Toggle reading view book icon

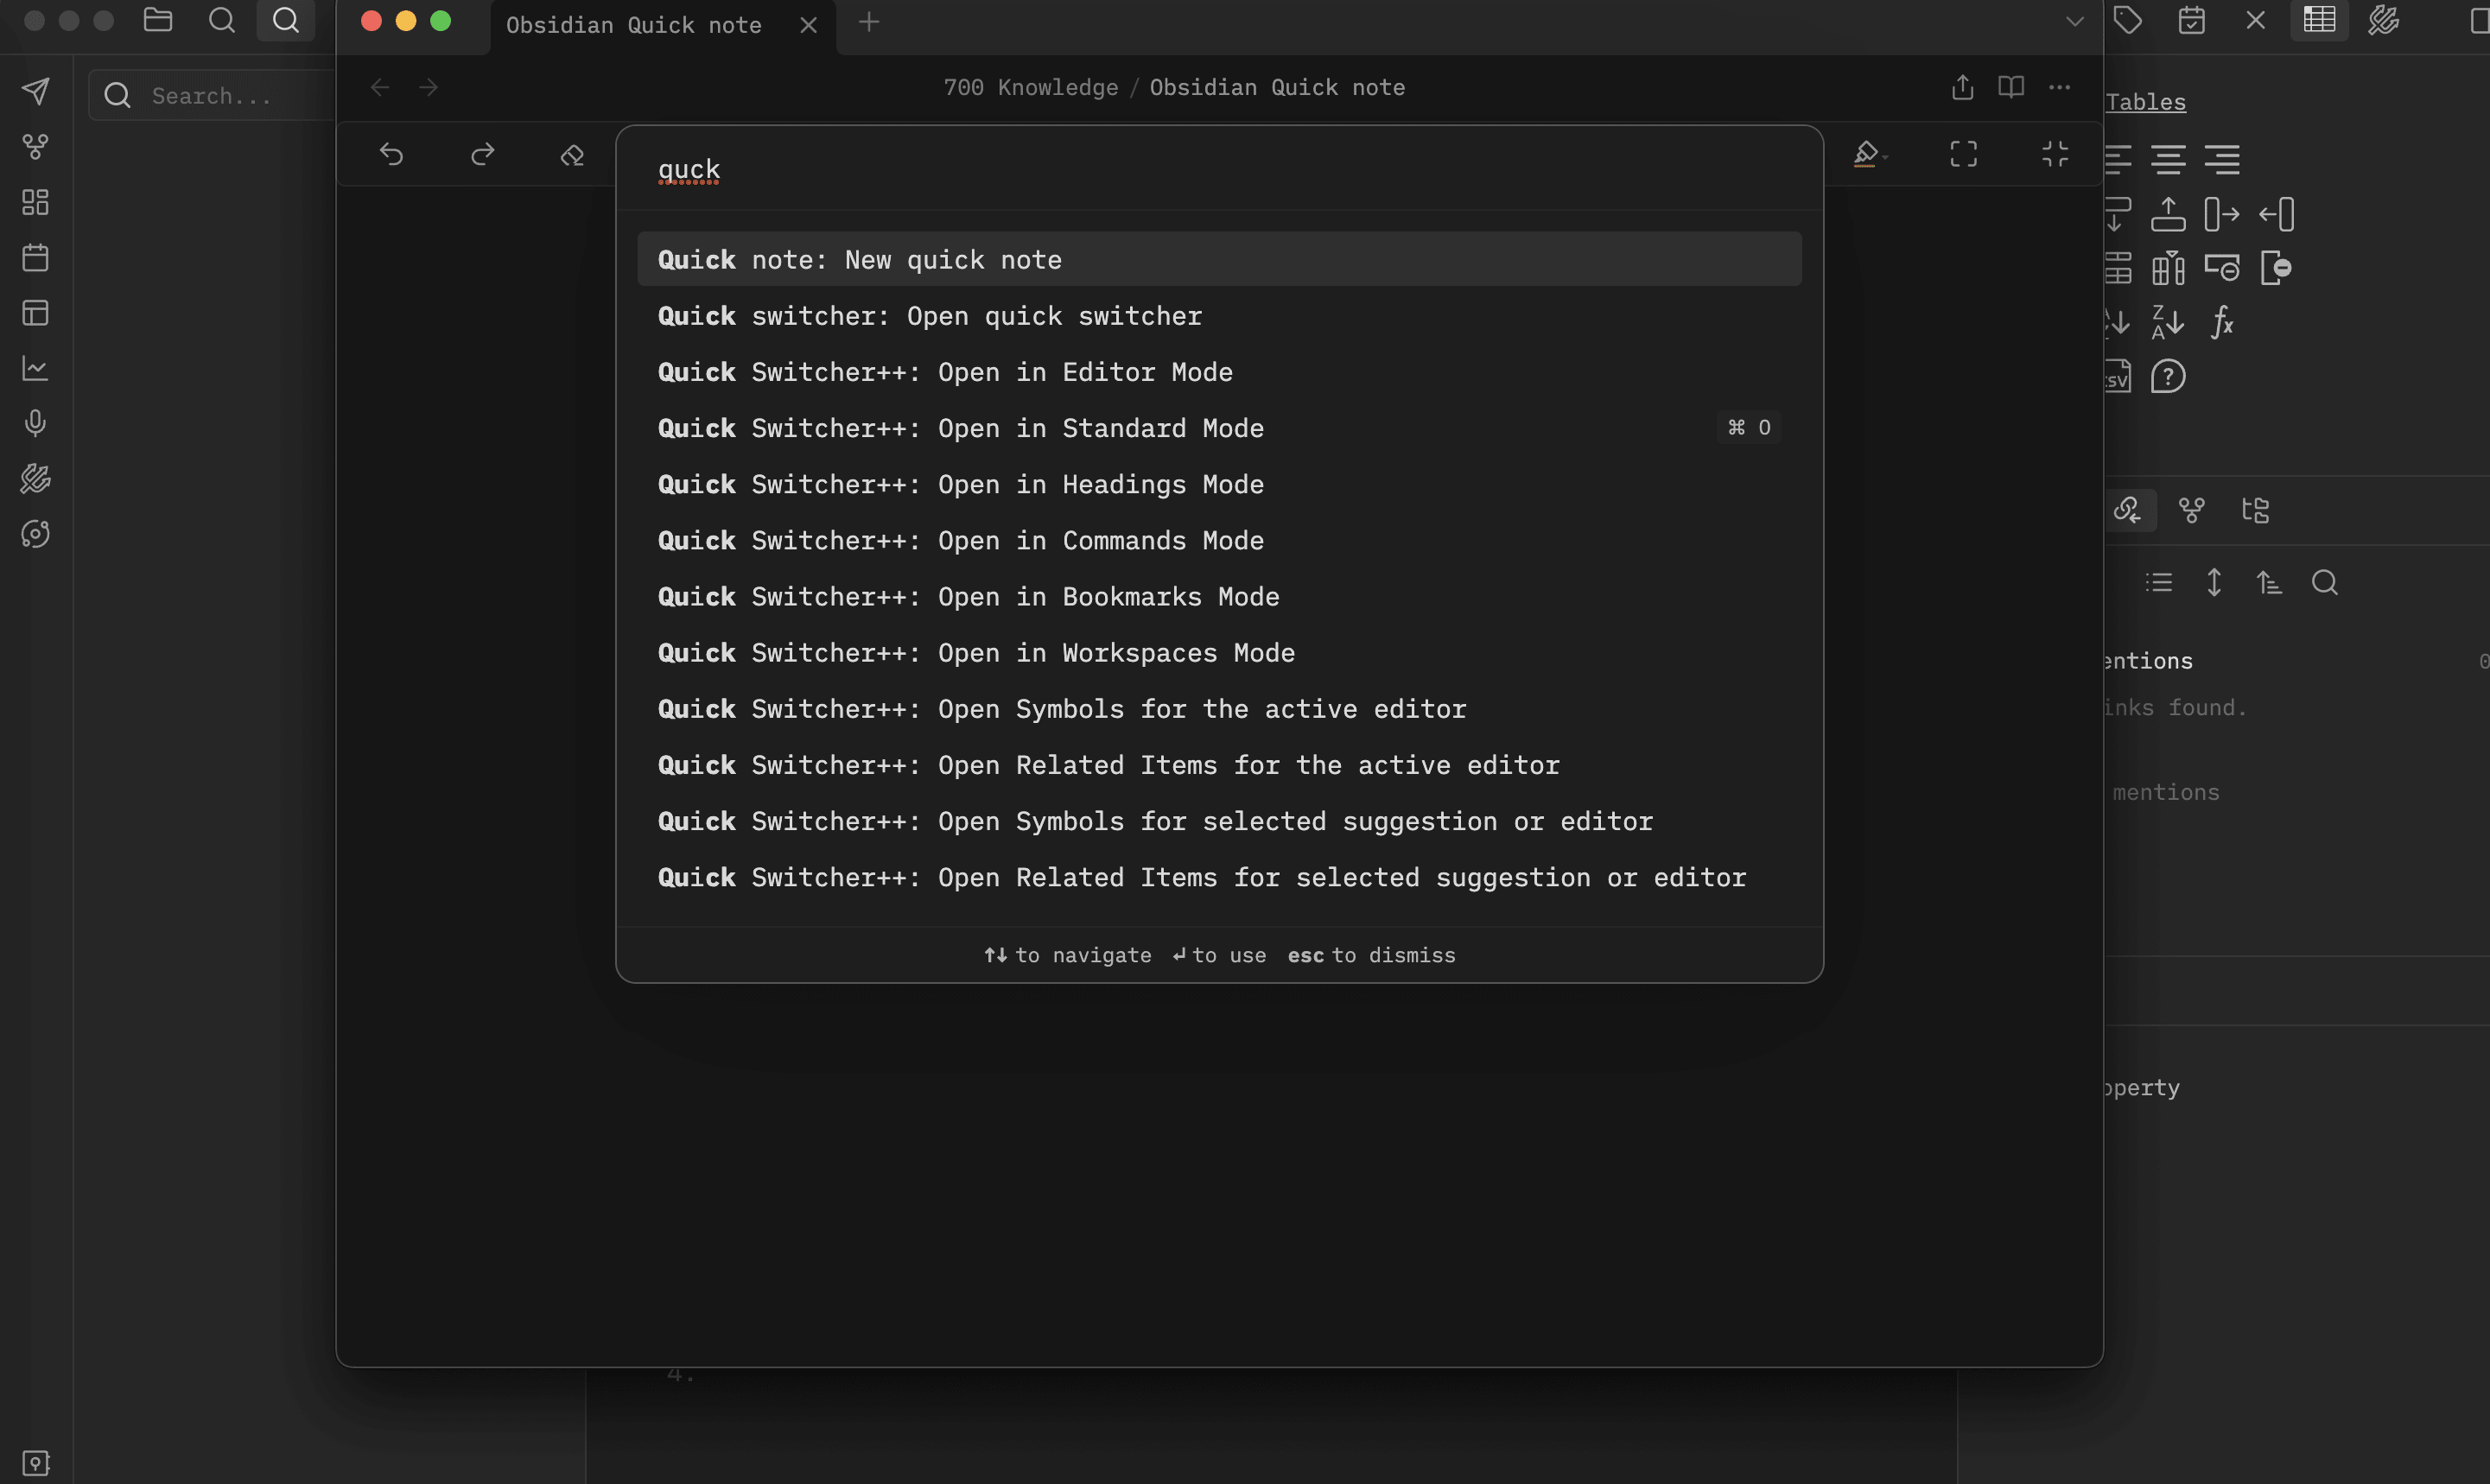[x=2011, y=87]
